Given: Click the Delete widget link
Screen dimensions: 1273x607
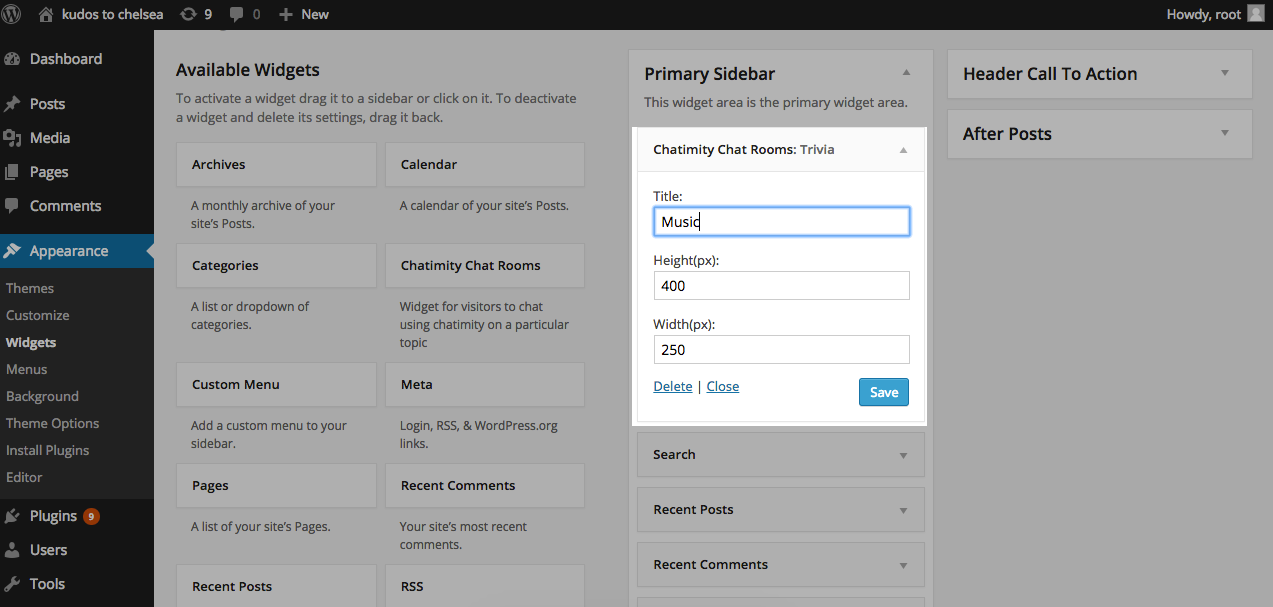Looking at the screenshot, I should [x=673, y=386].
